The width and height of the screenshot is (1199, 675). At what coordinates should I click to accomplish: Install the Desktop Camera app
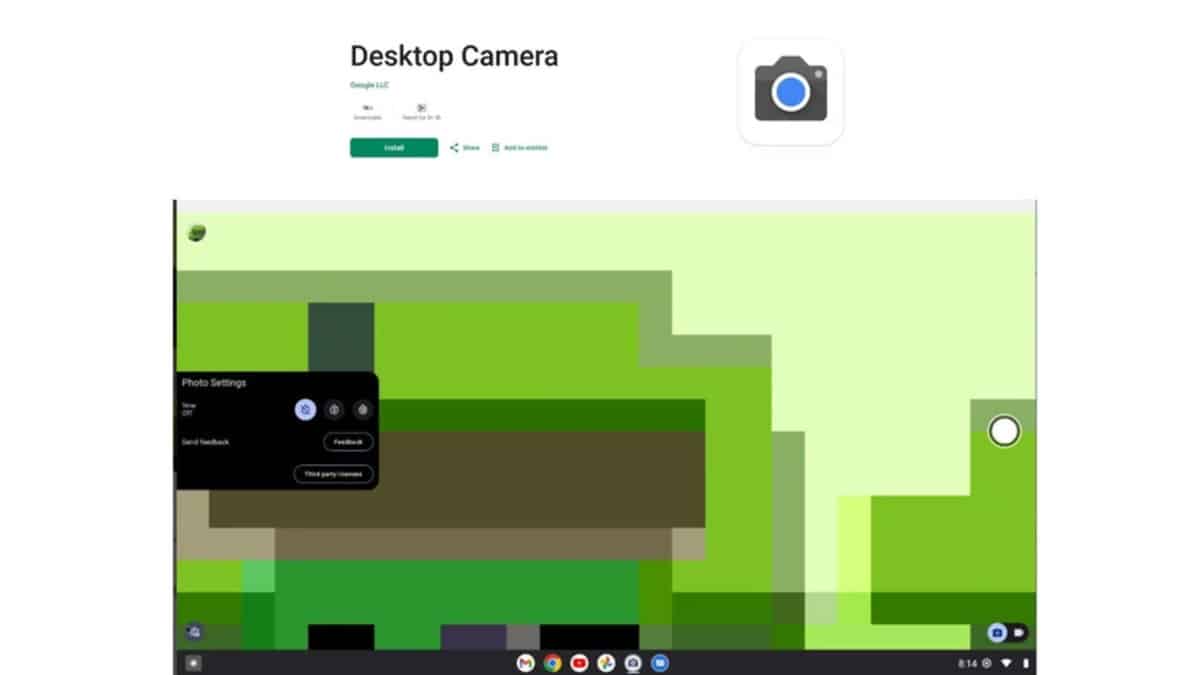[x=393, y=147]
